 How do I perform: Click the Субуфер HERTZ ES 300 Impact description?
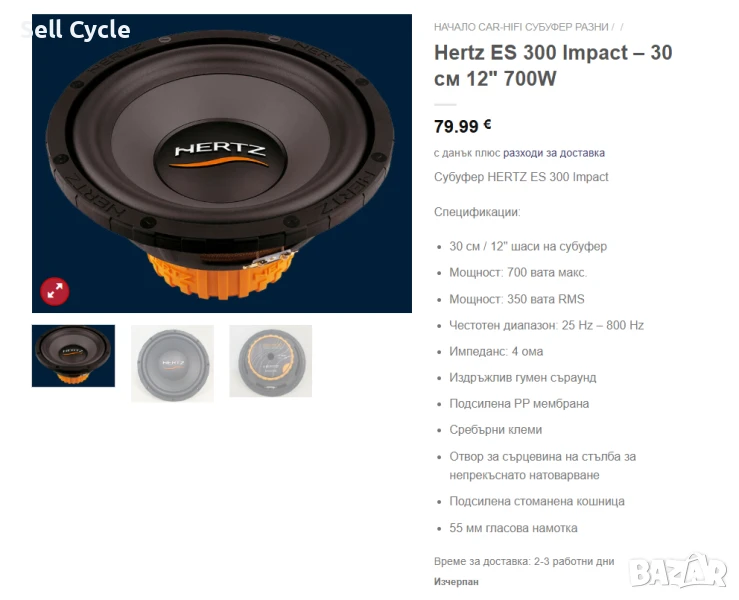click(521, 177)
